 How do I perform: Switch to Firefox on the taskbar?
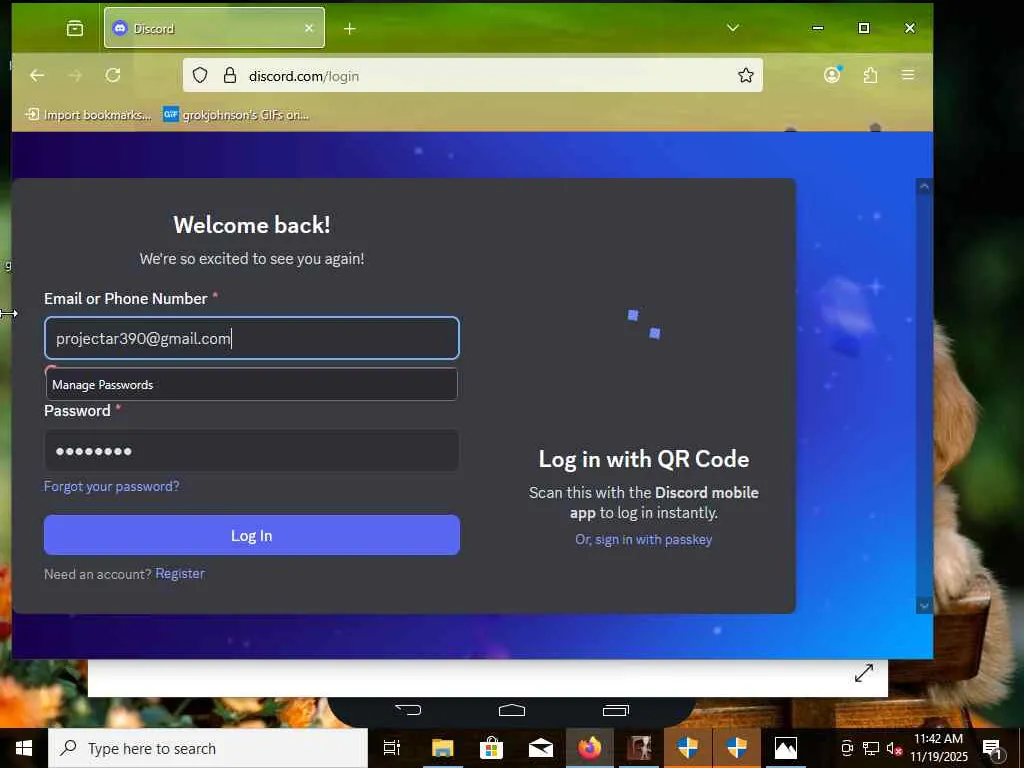click(x=590, y=748)
